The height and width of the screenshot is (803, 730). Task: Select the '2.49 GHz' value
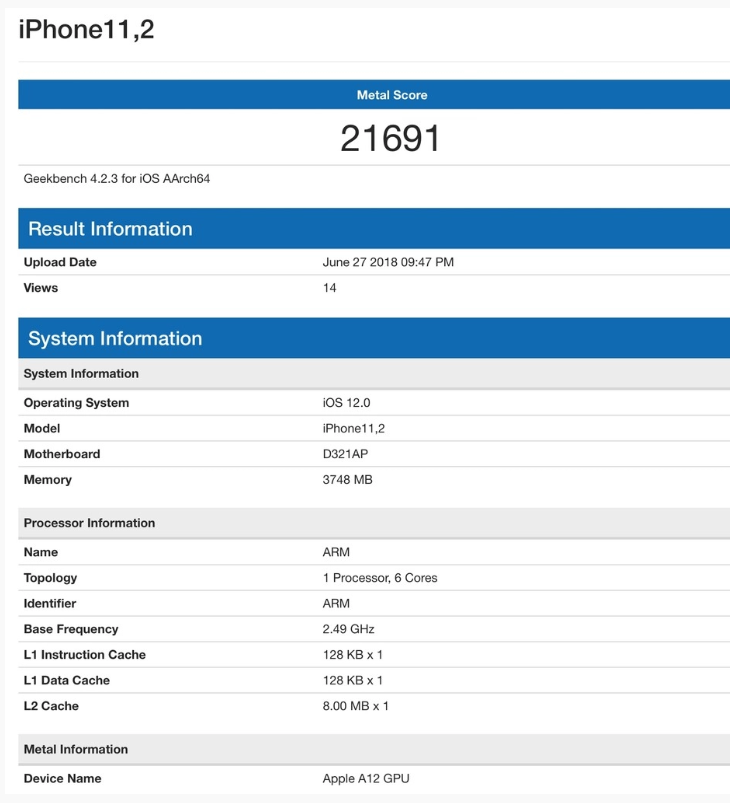pyautogui.click(x=348, y=629)
